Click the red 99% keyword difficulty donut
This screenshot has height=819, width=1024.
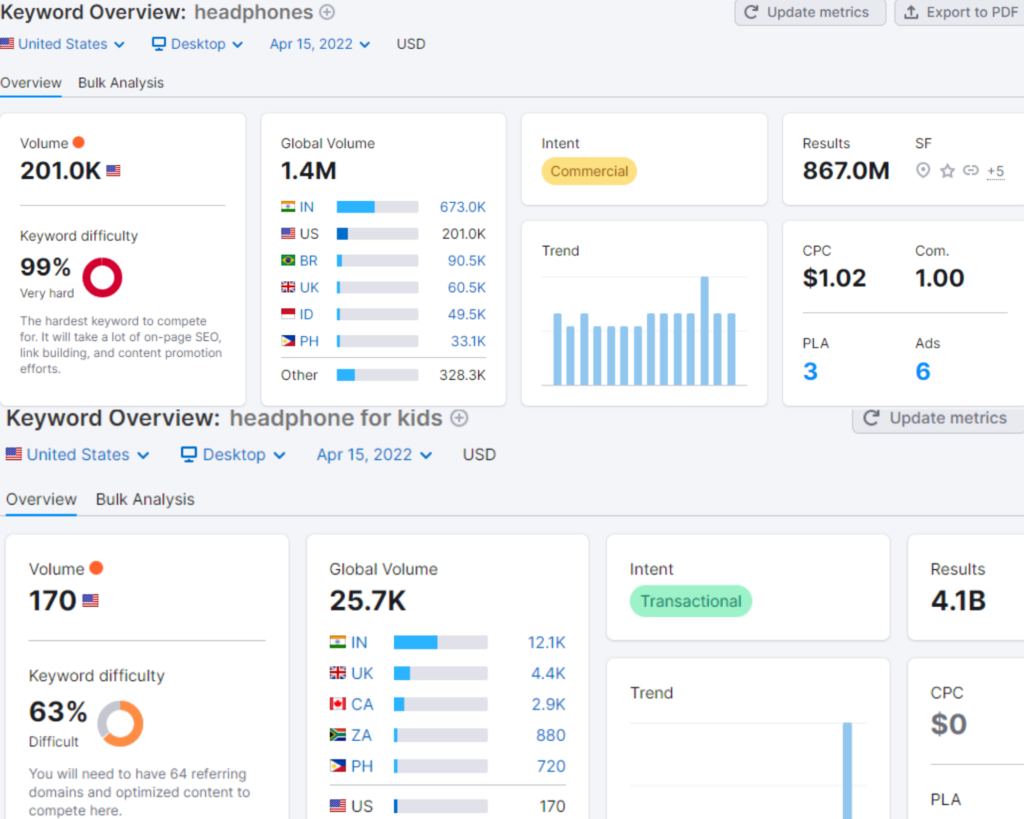102,277
